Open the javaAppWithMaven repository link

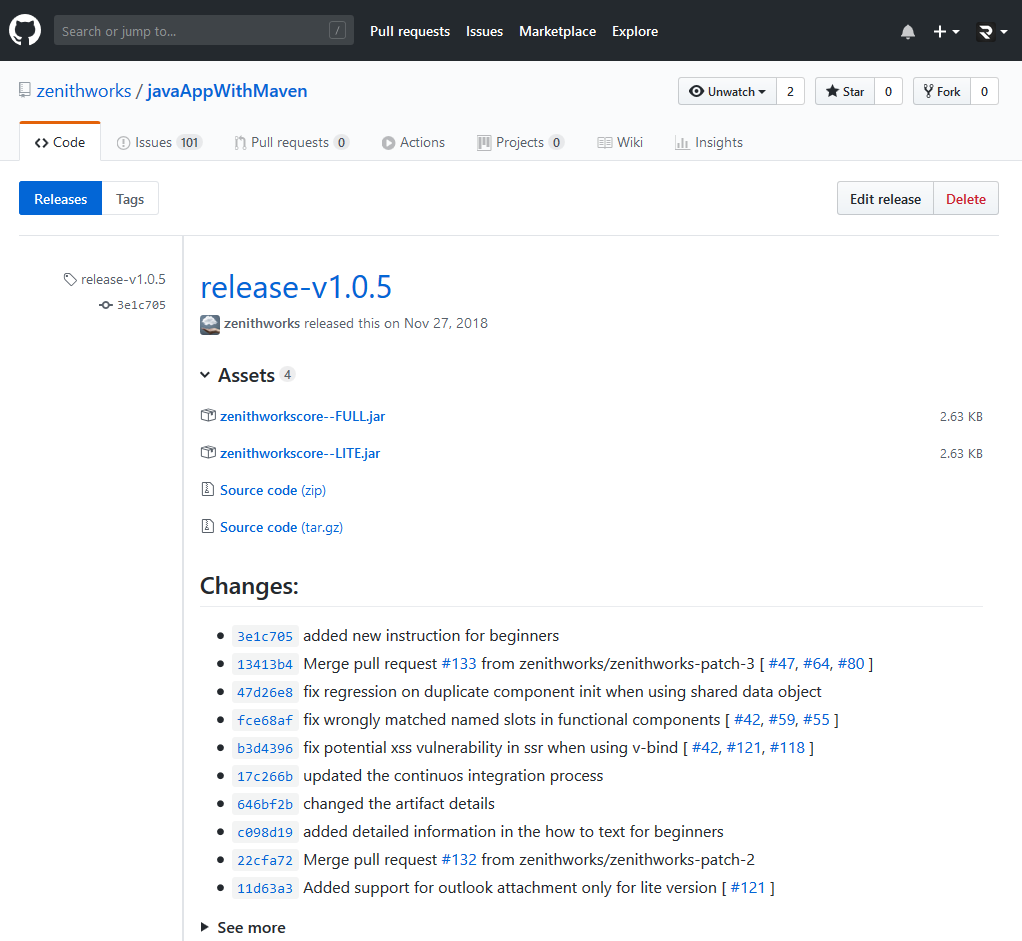(x=227, y=91)
